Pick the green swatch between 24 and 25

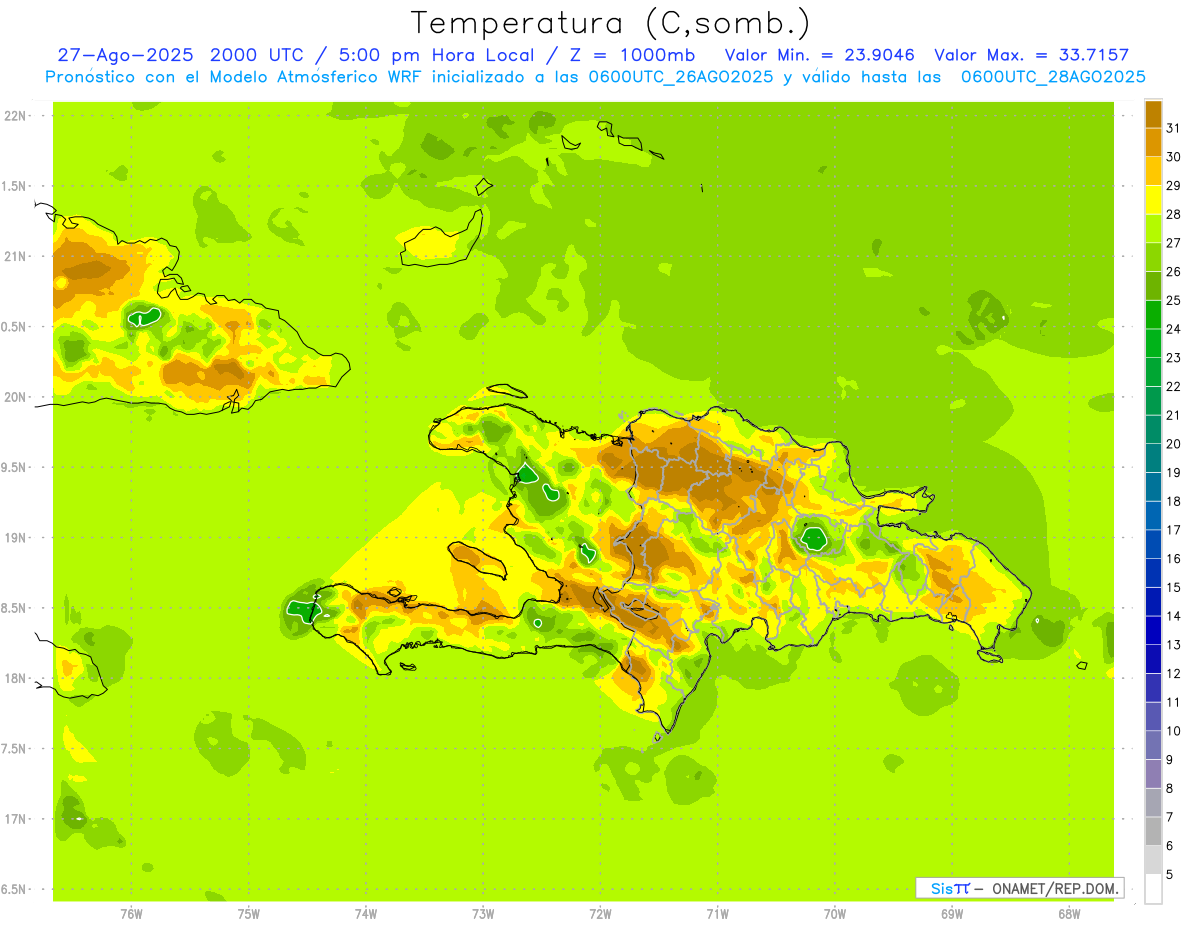tap(1153, 315)
